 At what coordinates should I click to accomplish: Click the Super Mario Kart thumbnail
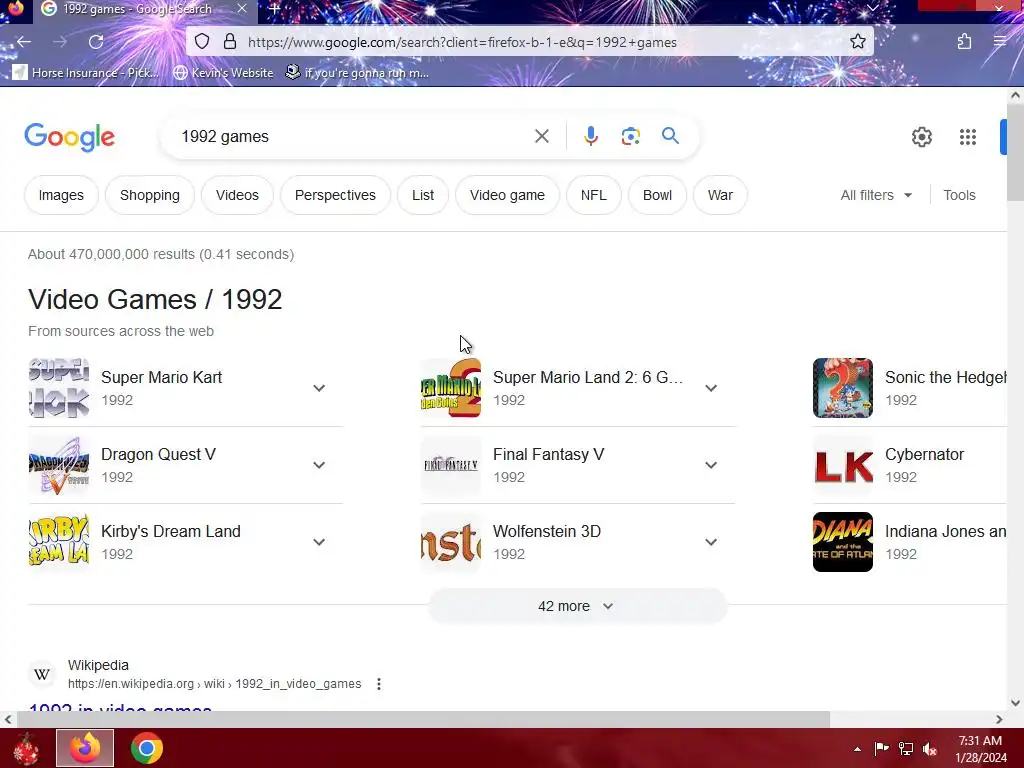tap(59, 388)
